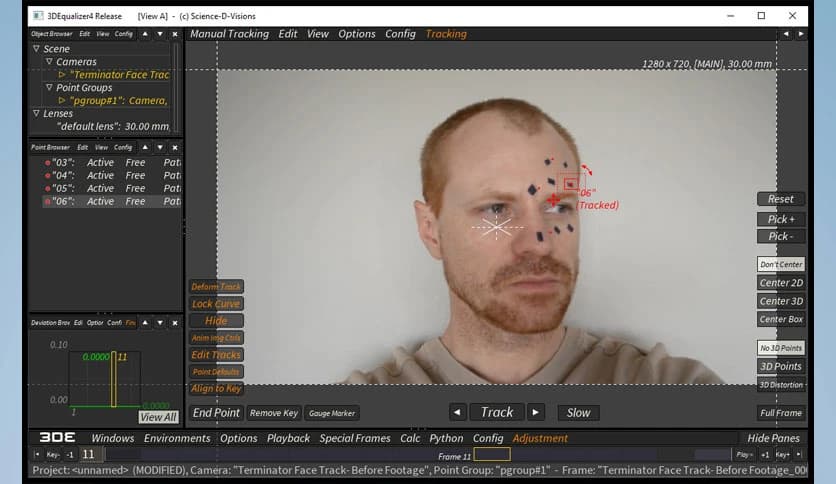Toggle No 3D Points display
The image size is (836, 484).
pos(780,348)
